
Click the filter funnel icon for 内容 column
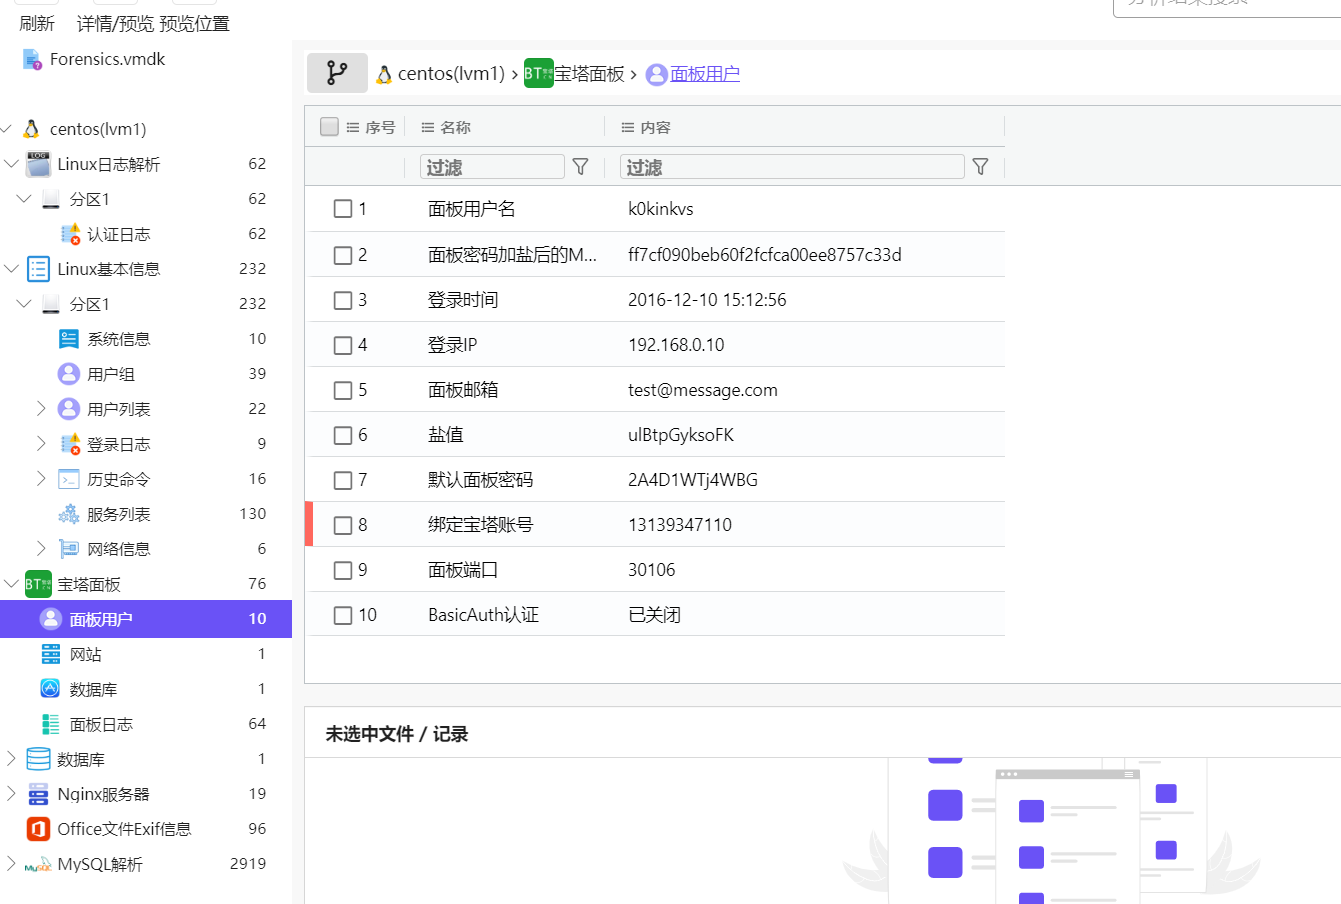(980, 167)
